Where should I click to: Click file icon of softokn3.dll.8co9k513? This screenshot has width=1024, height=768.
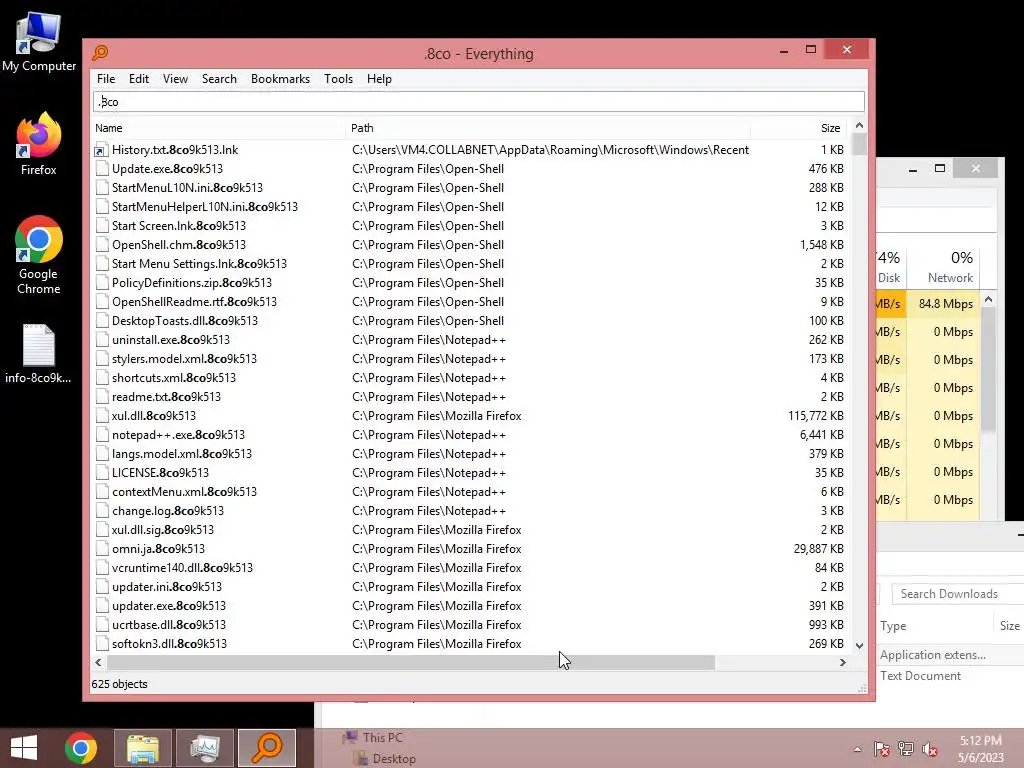click(101, 644)
